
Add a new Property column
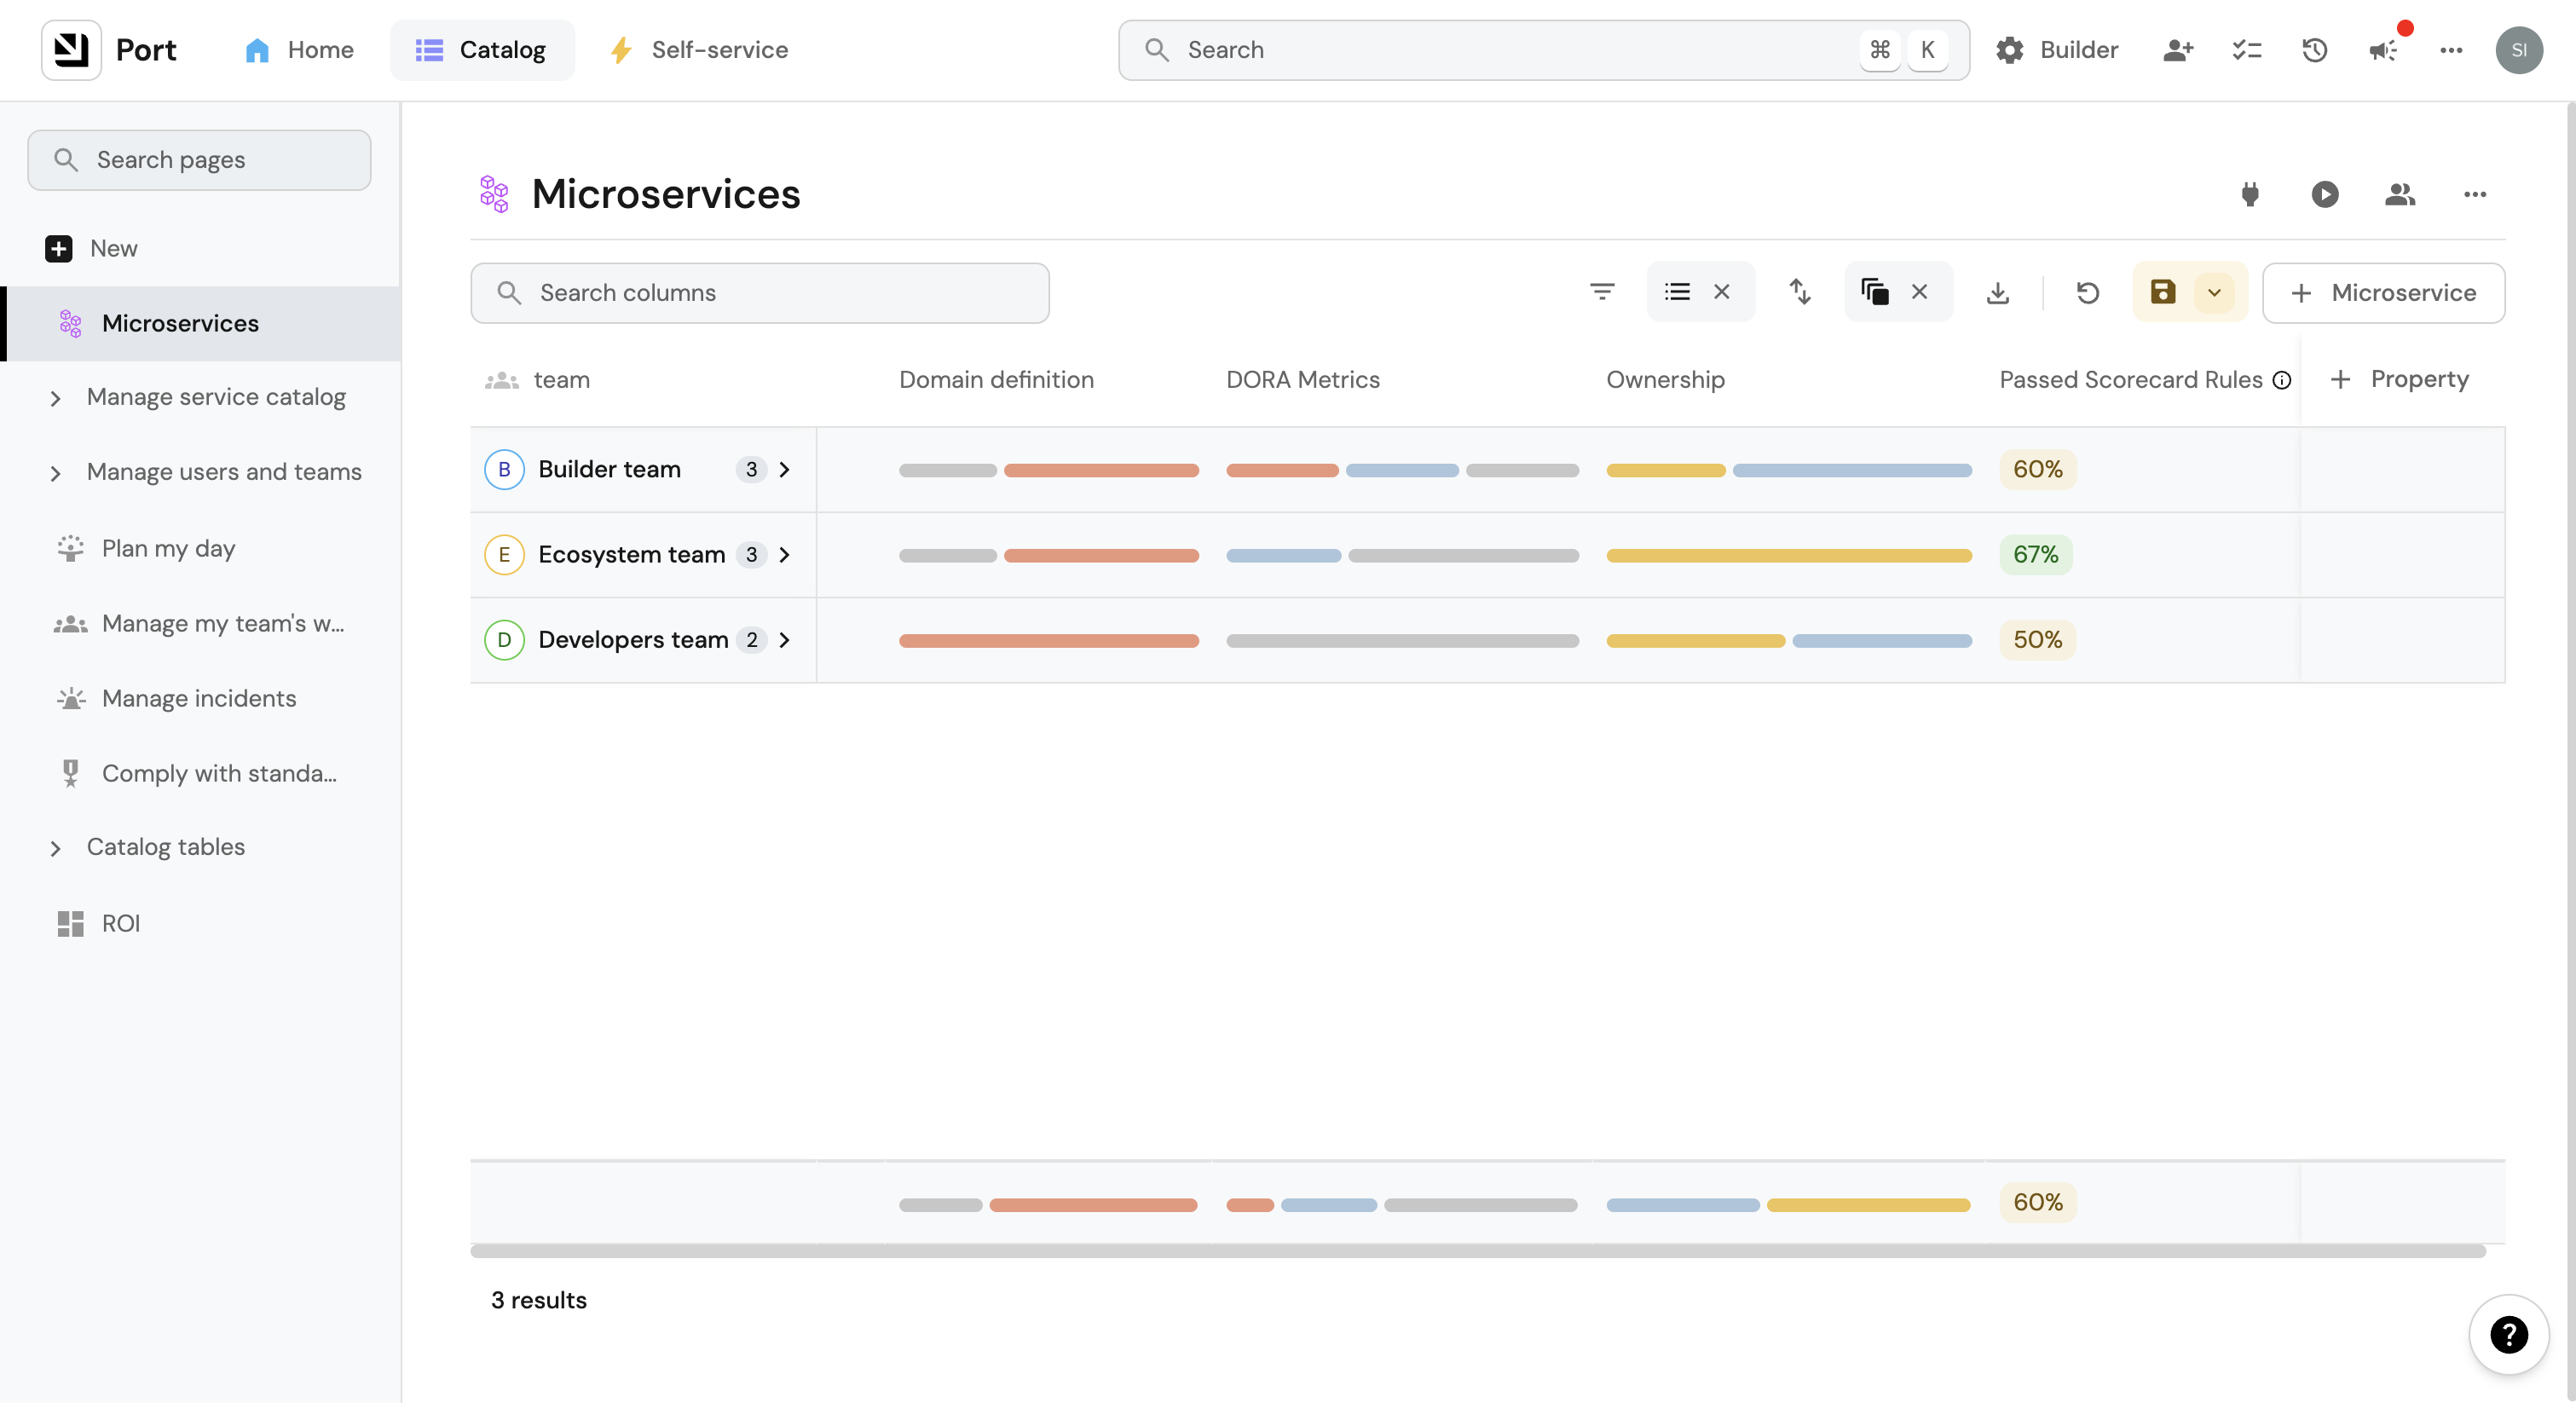[2400, 379]
